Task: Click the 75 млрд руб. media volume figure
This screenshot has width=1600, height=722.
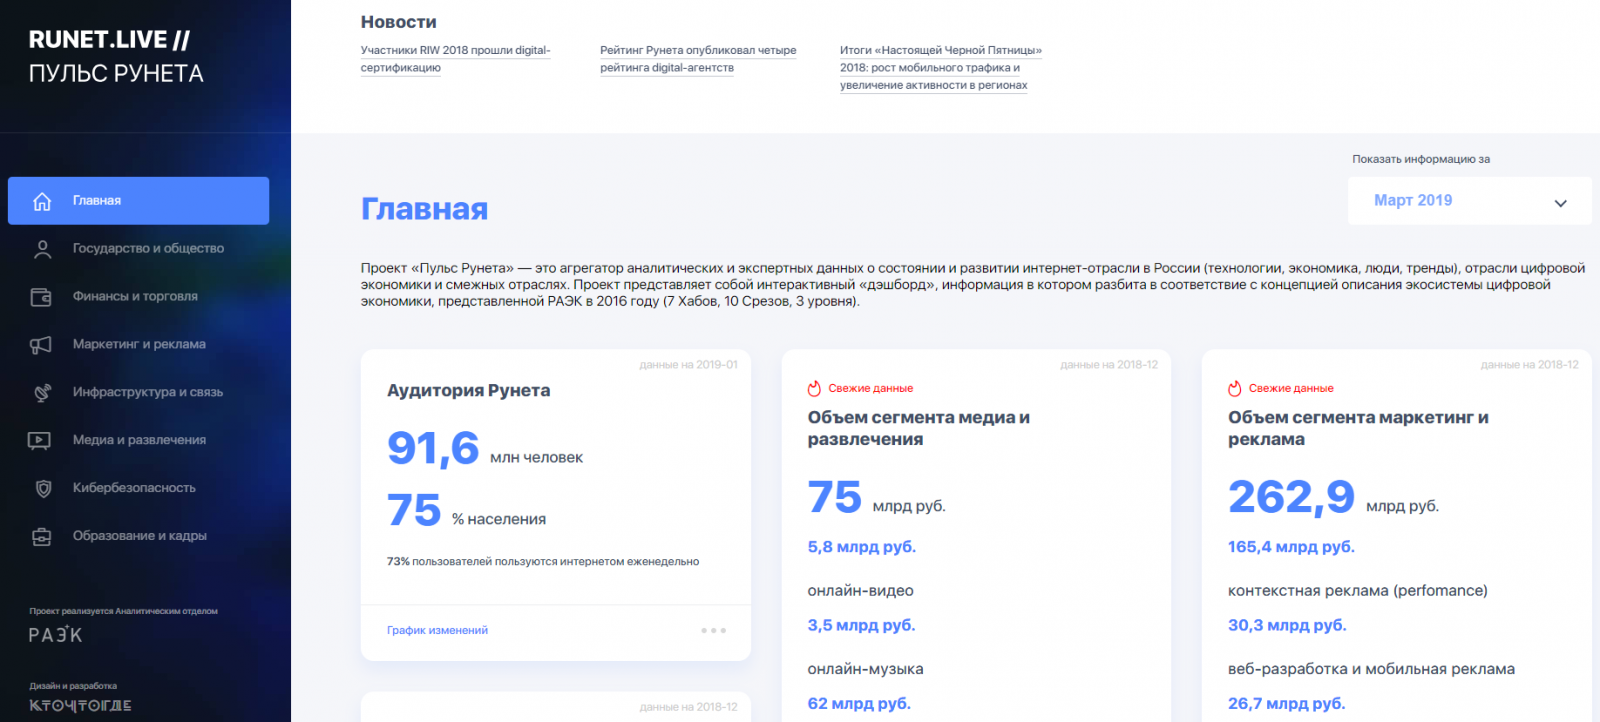Action: click(876, 498)
